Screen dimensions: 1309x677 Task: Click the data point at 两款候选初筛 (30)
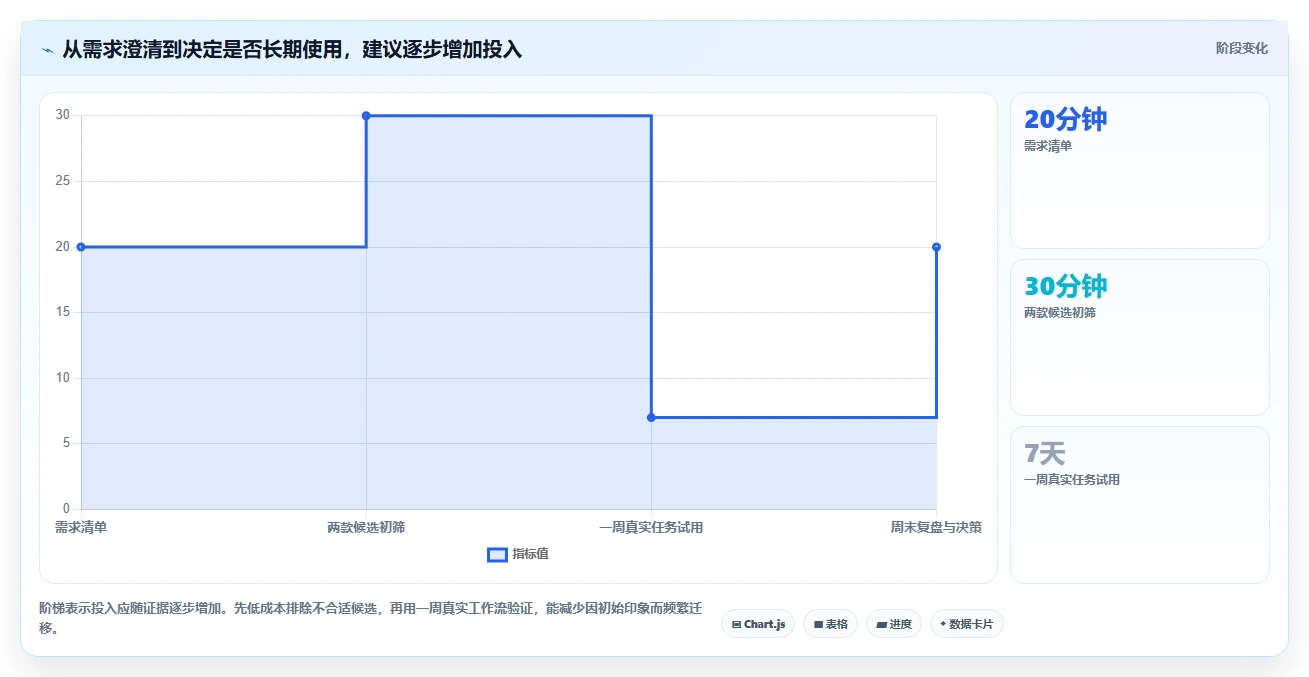click(x=366, y=116)
